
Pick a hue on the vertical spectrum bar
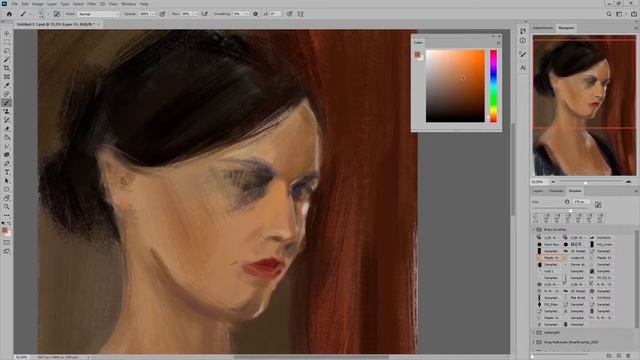(493, 86)
